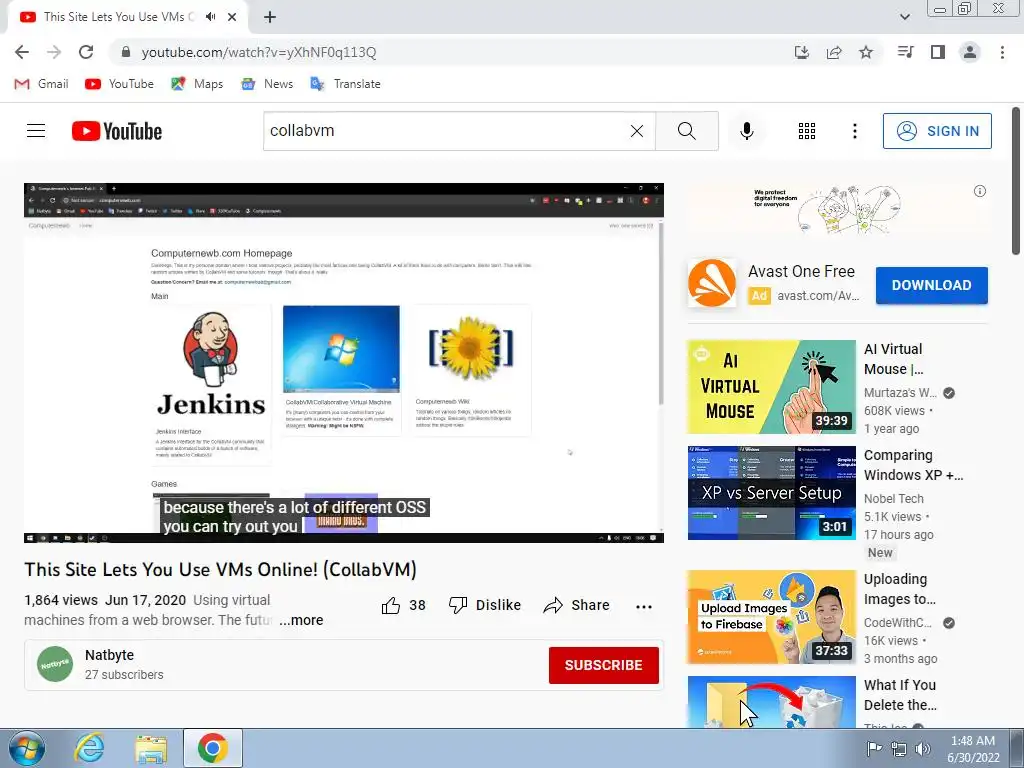Open Comparing Windows XP video title

(913, 465)
